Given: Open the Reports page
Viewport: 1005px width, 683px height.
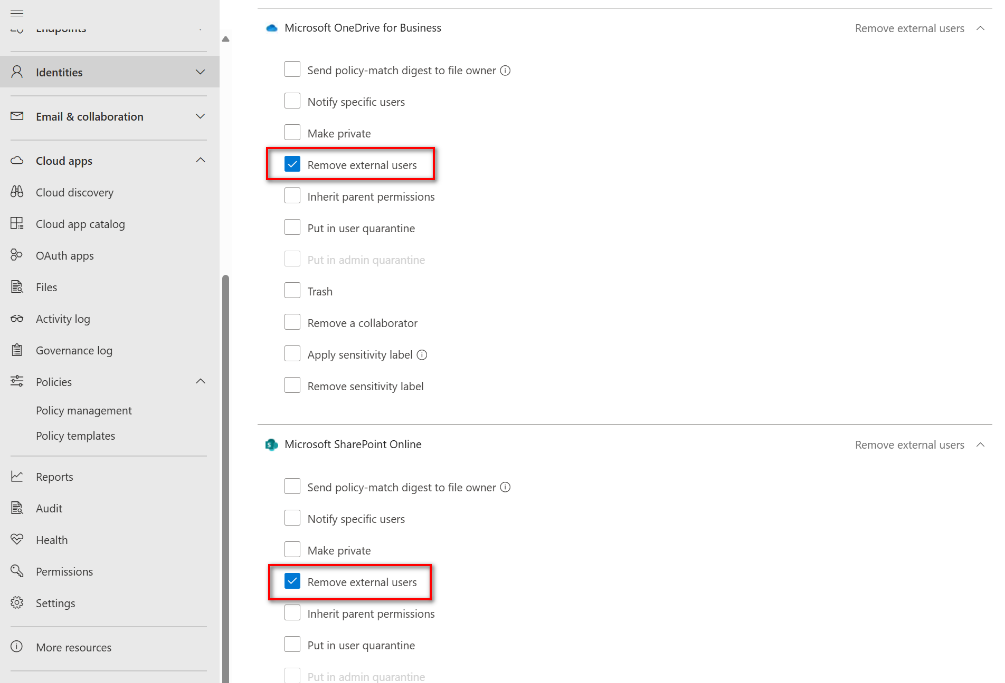Looking at the screenshot, I should pos(54,477).
